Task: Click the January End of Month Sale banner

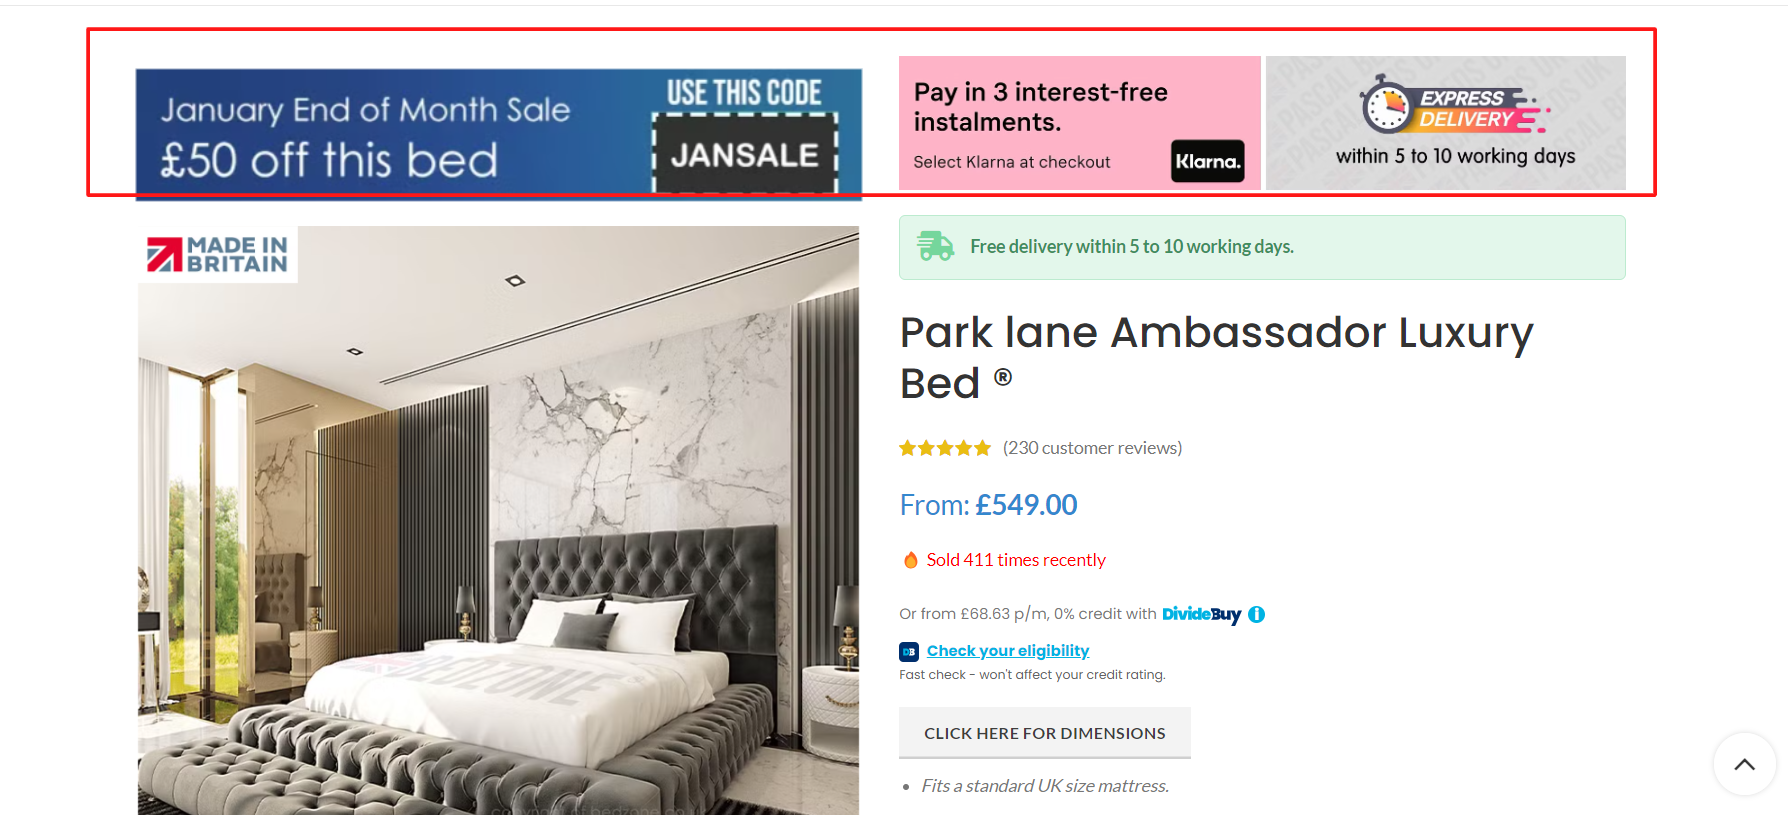Action: tap(499, 134)
